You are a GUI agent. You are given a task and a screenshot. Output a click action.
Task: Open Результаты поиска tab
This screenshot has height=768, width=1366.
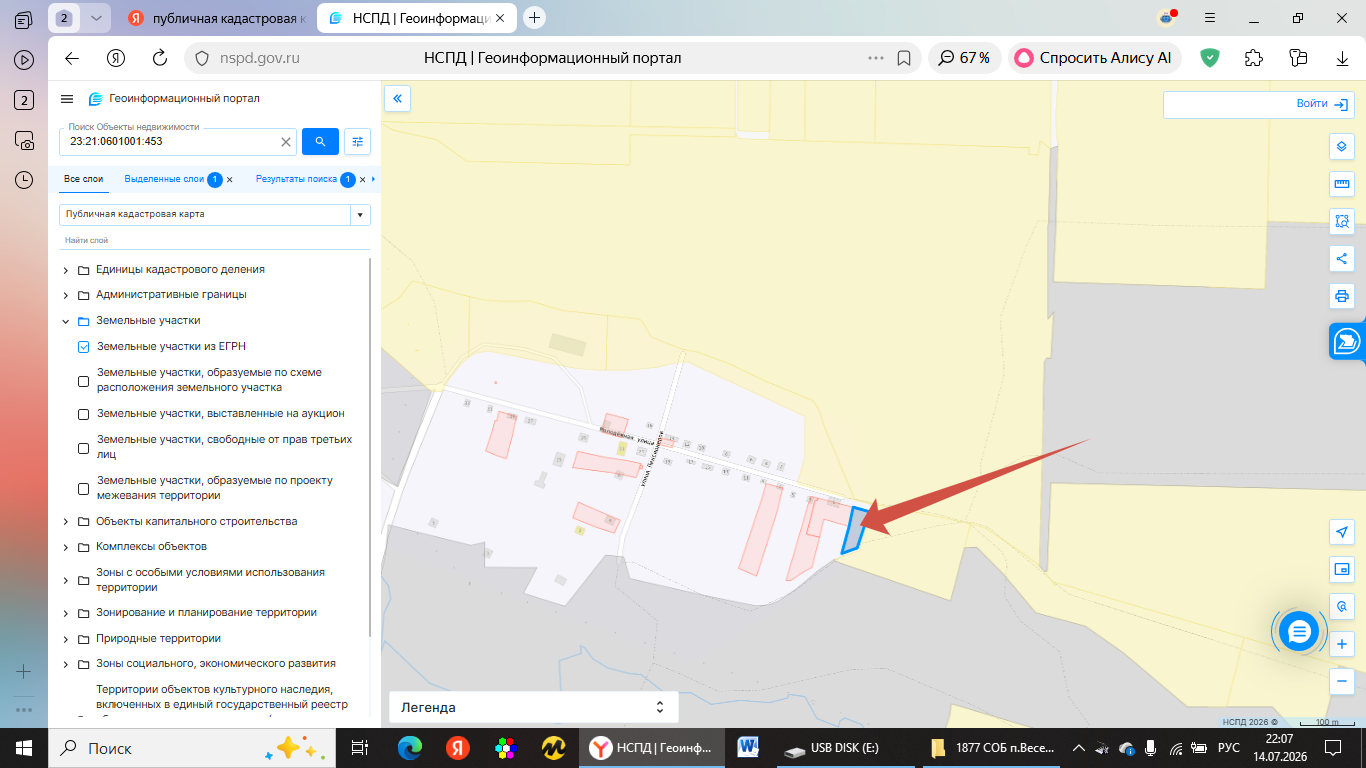click(x=296, y=179)
